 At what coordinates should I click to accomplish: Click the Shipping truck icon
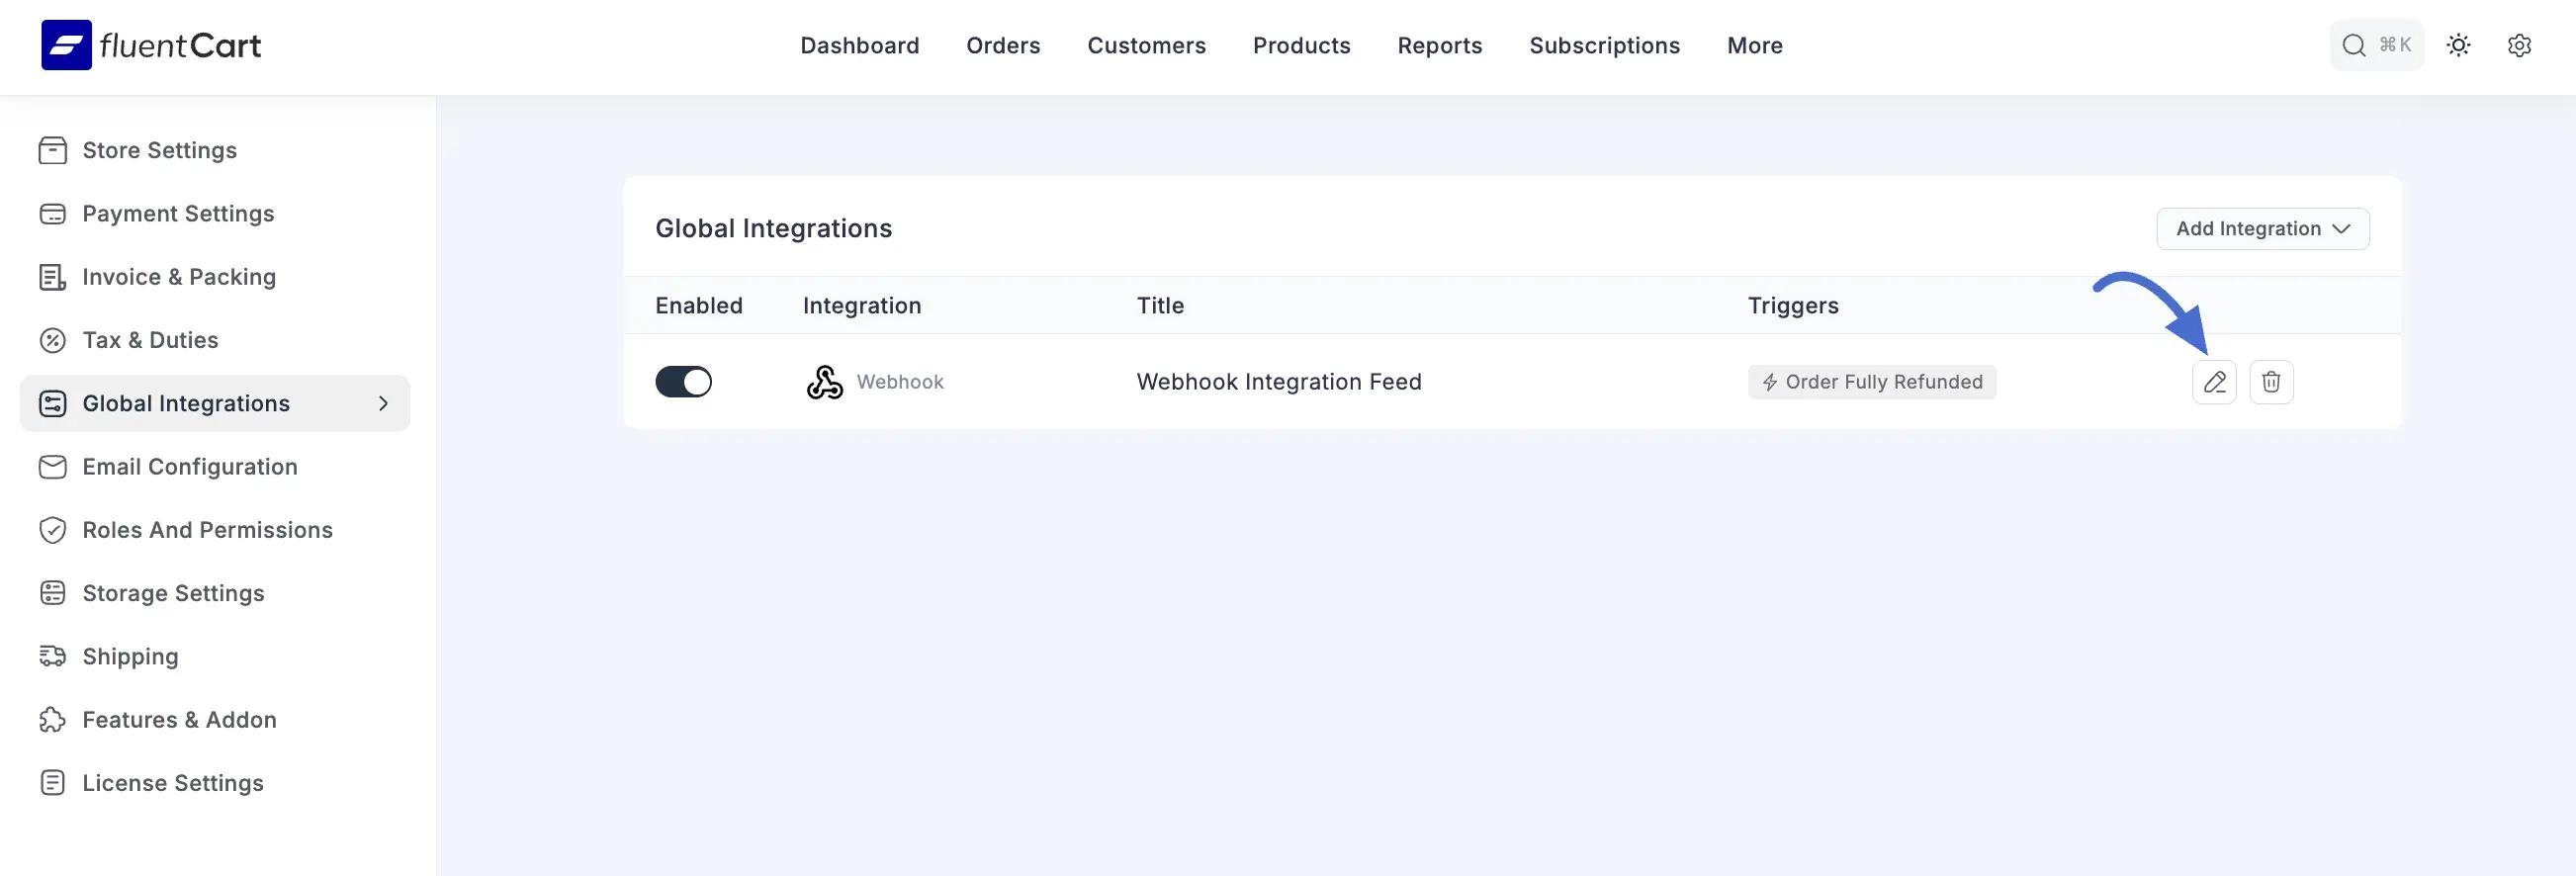coord(52,656)
